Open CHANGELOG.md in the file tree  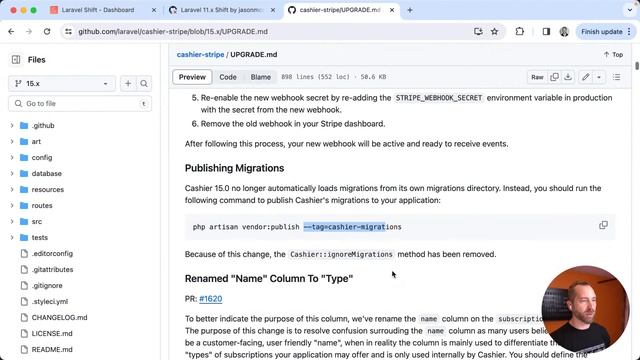pyautogui.click(x=59, y=318)
